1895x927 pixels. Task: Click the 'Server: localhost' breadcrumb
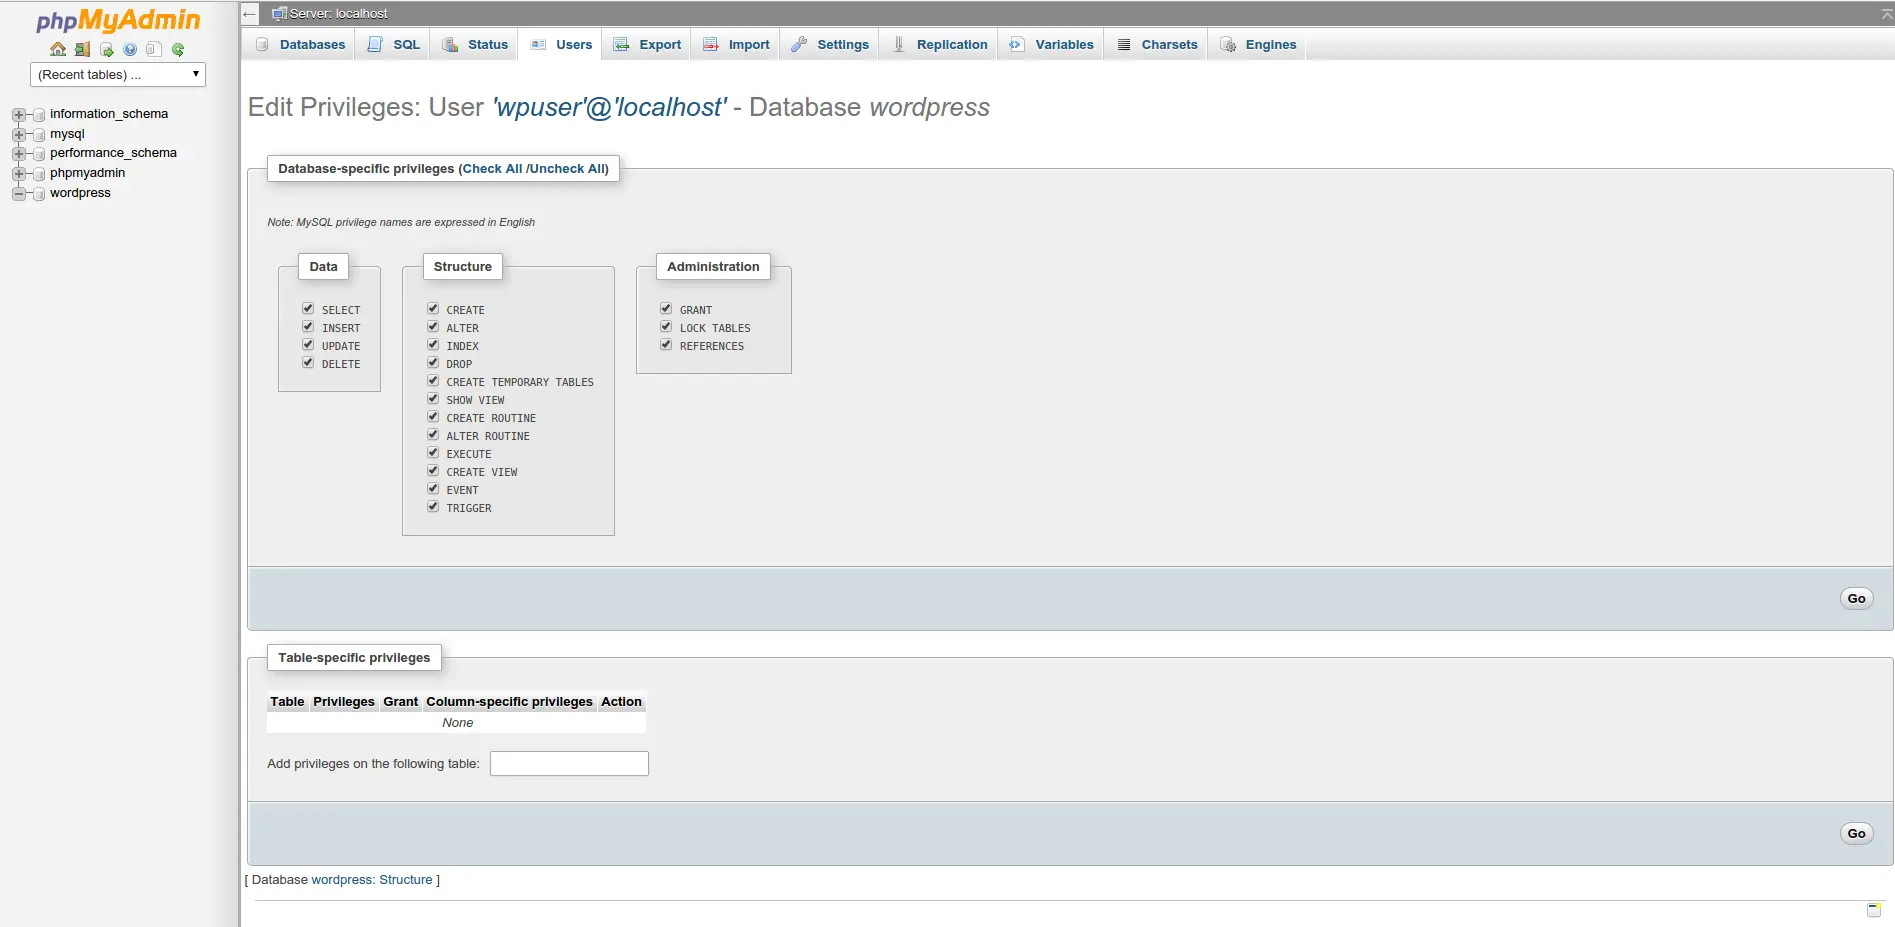coord(338,14)
